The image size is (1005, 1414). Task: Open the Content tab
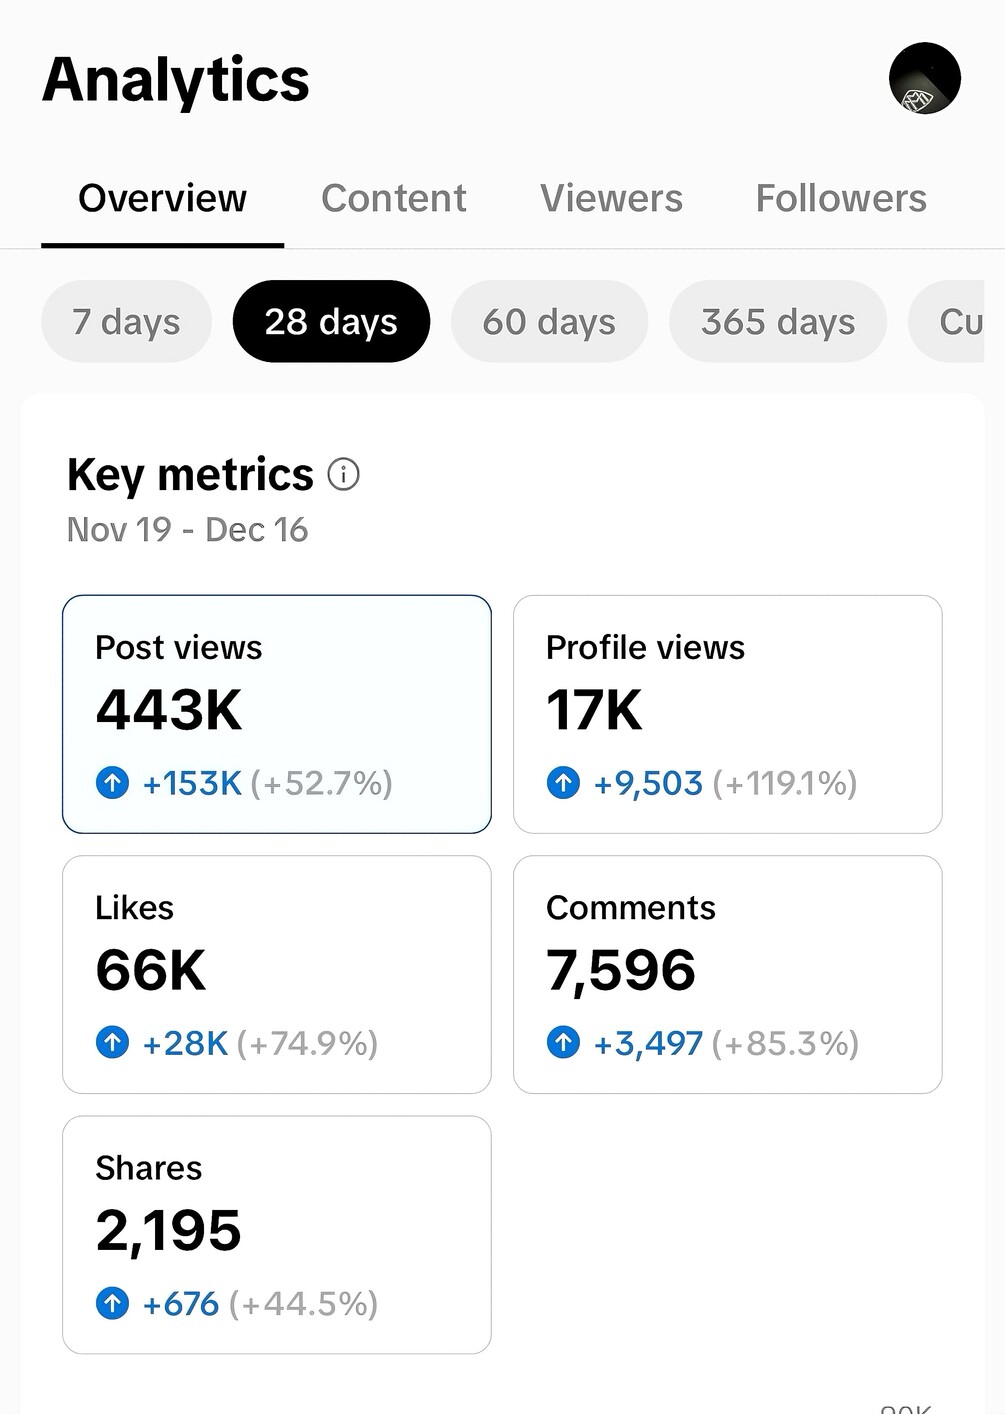click(x=393, y=198)
